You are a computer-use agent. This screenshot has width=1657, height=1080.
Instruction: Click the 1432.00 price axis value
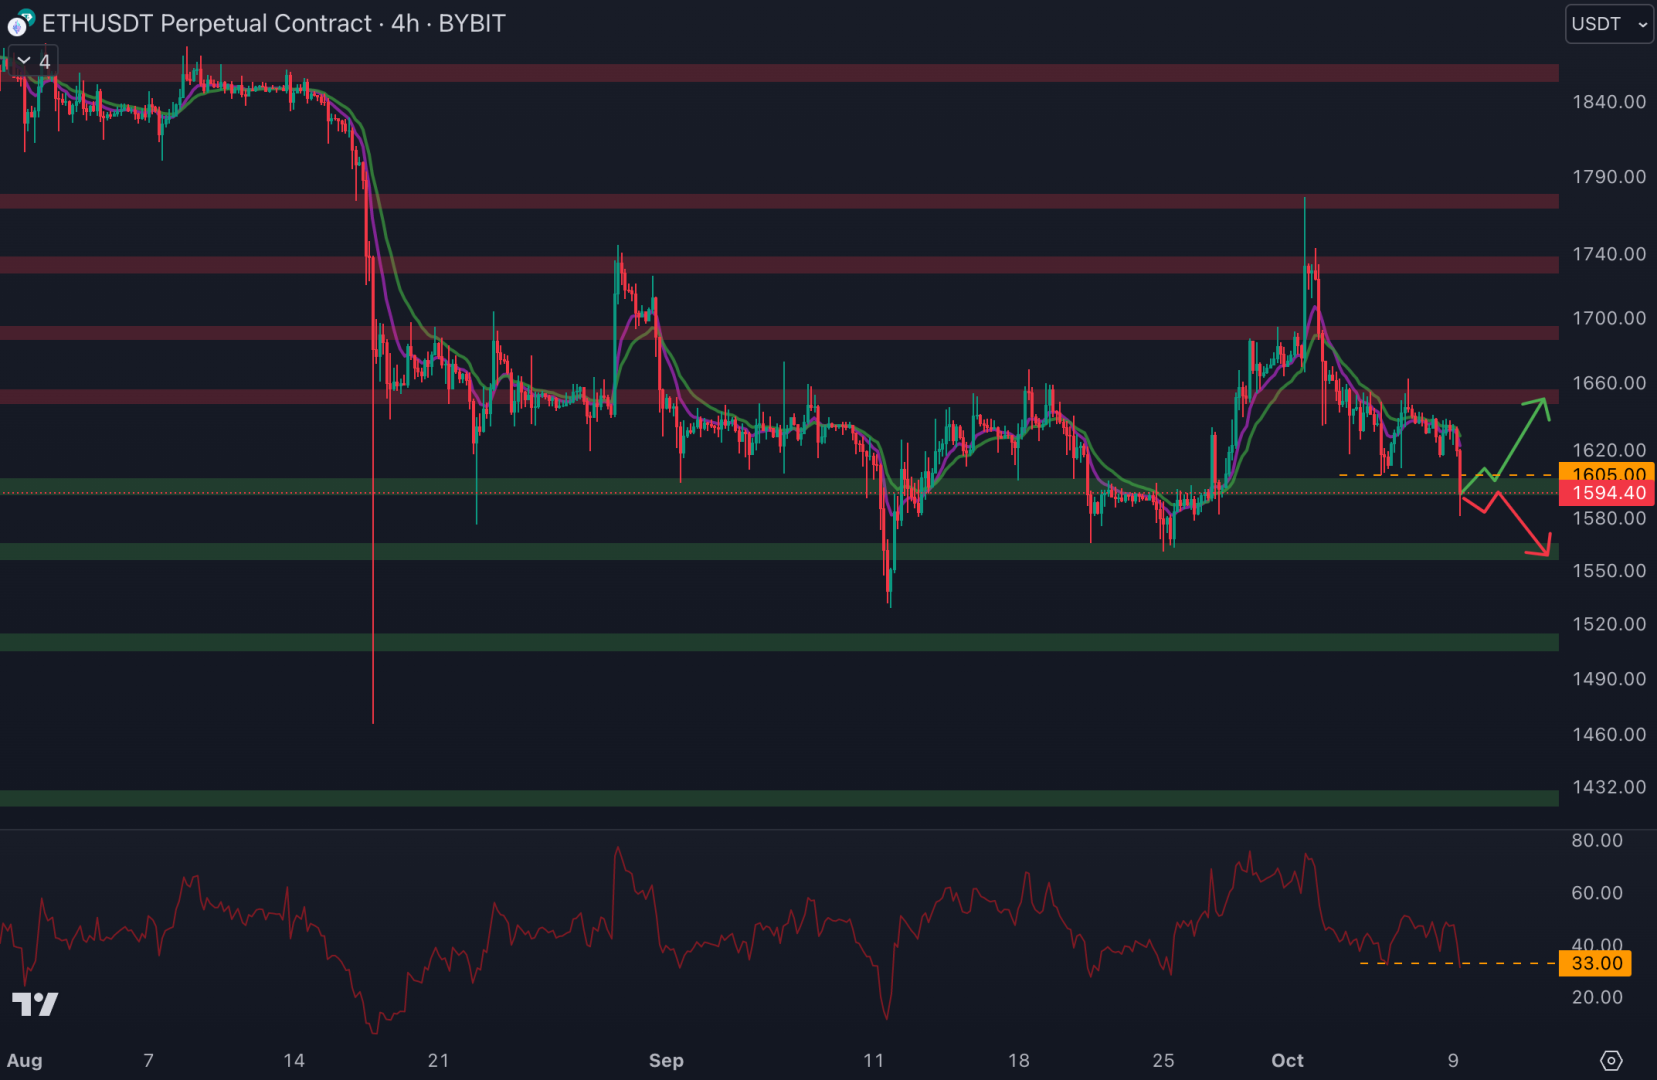tap(1609, 787)
